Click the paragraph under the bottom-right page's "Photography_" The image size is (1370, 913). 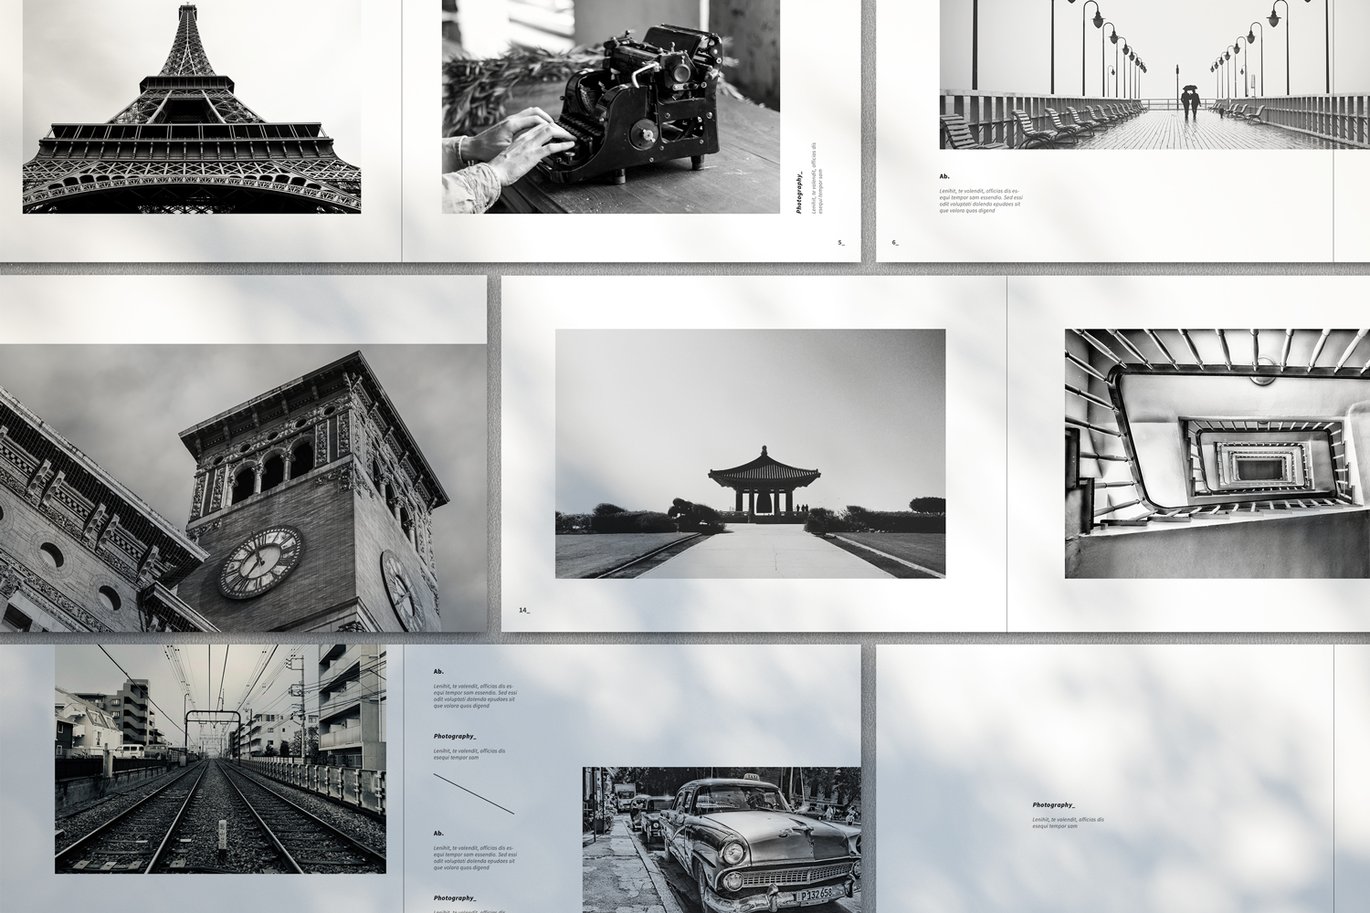[x=1068, y=822]
